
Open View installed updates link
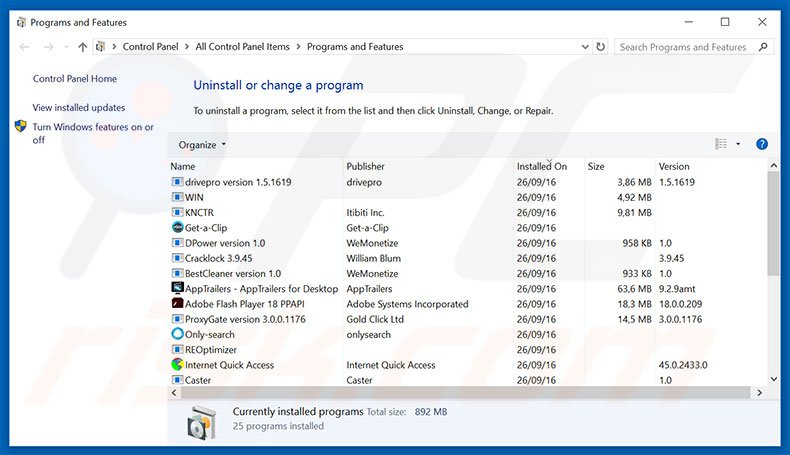[79, 107]
